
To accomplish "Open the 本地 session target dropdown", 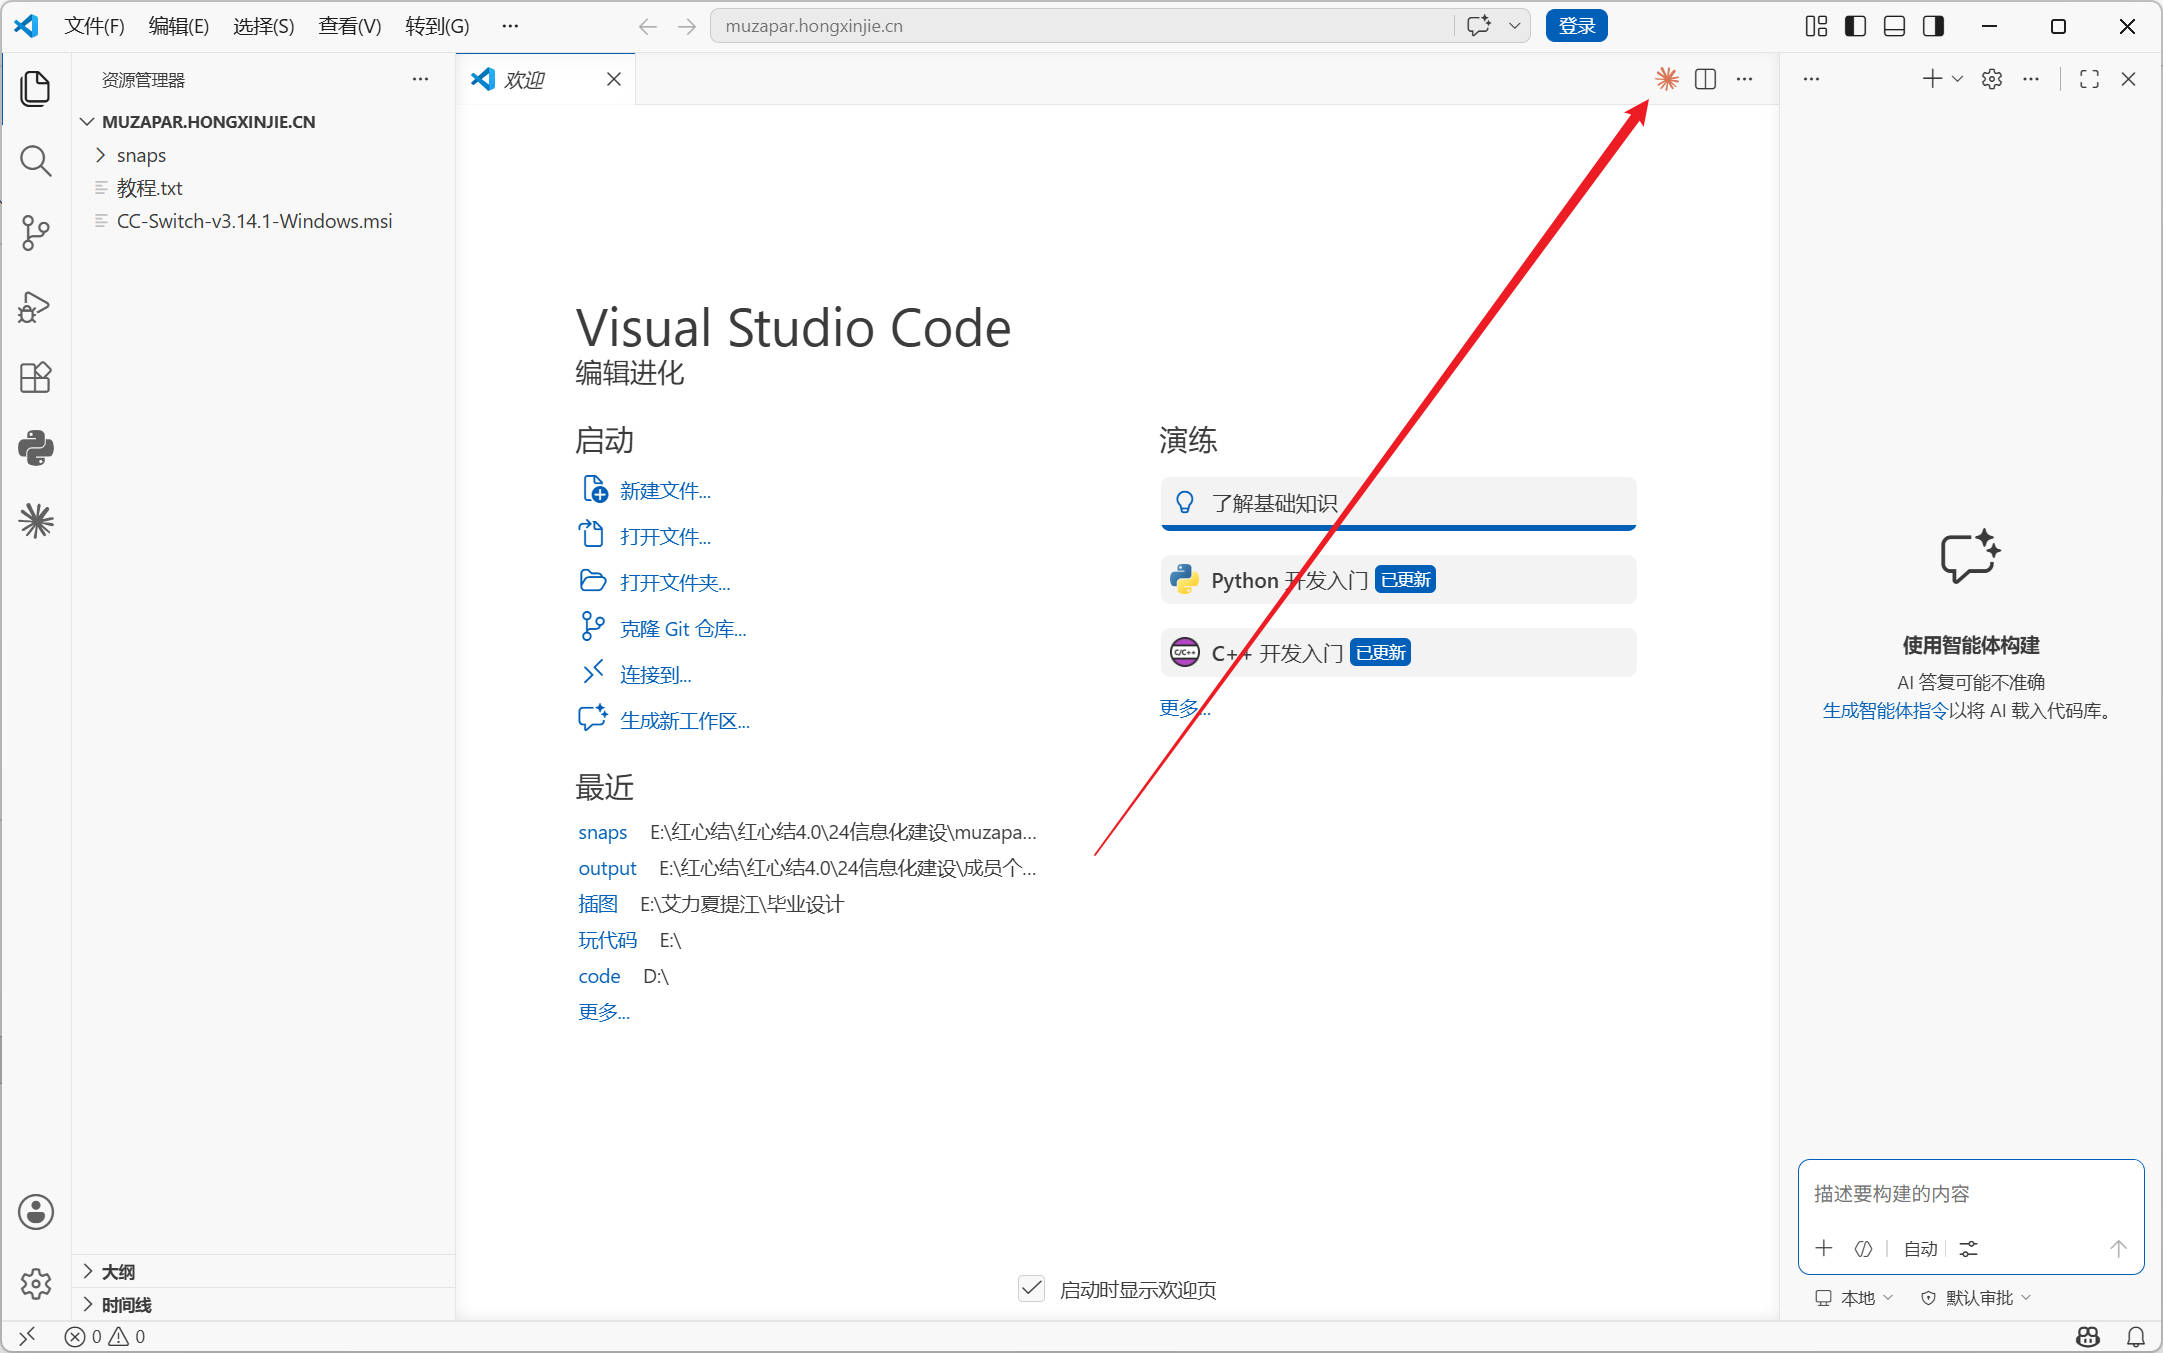I will [1855, 1298].
